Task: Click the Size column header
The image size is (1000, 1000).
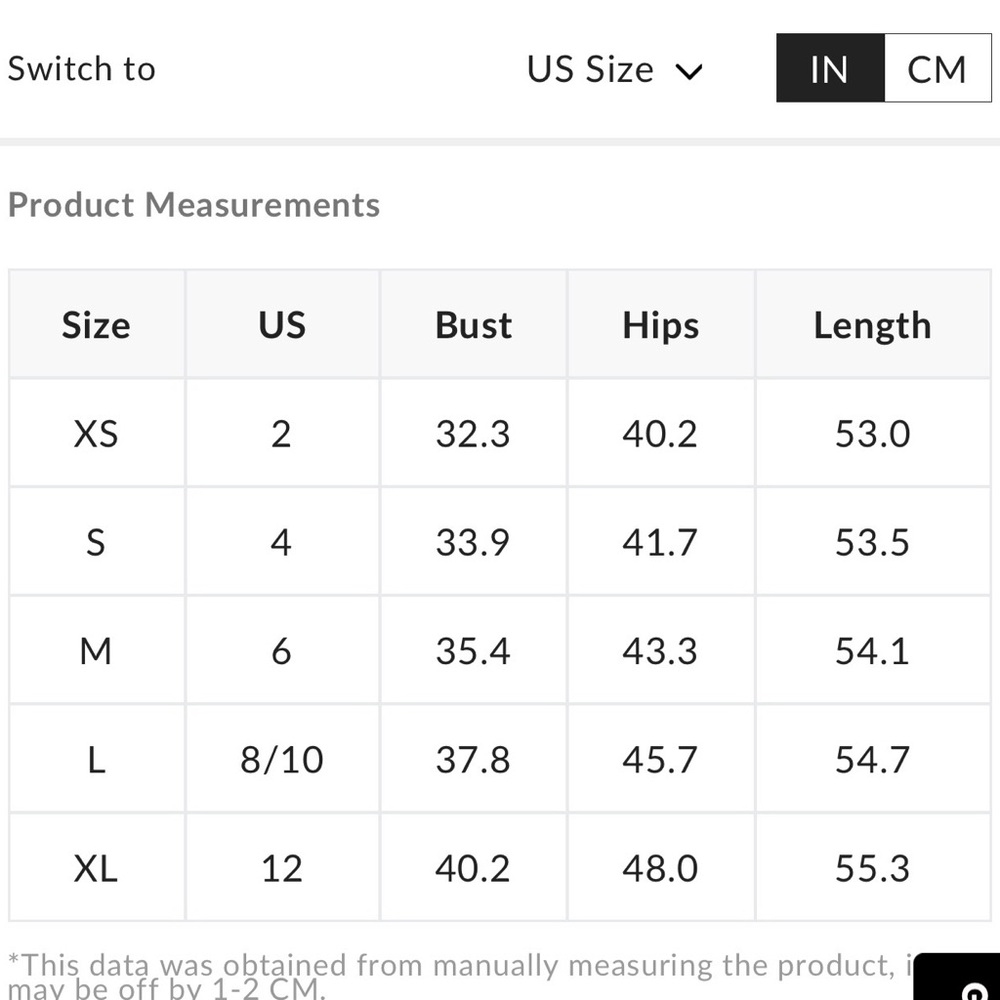Action: 96,325
